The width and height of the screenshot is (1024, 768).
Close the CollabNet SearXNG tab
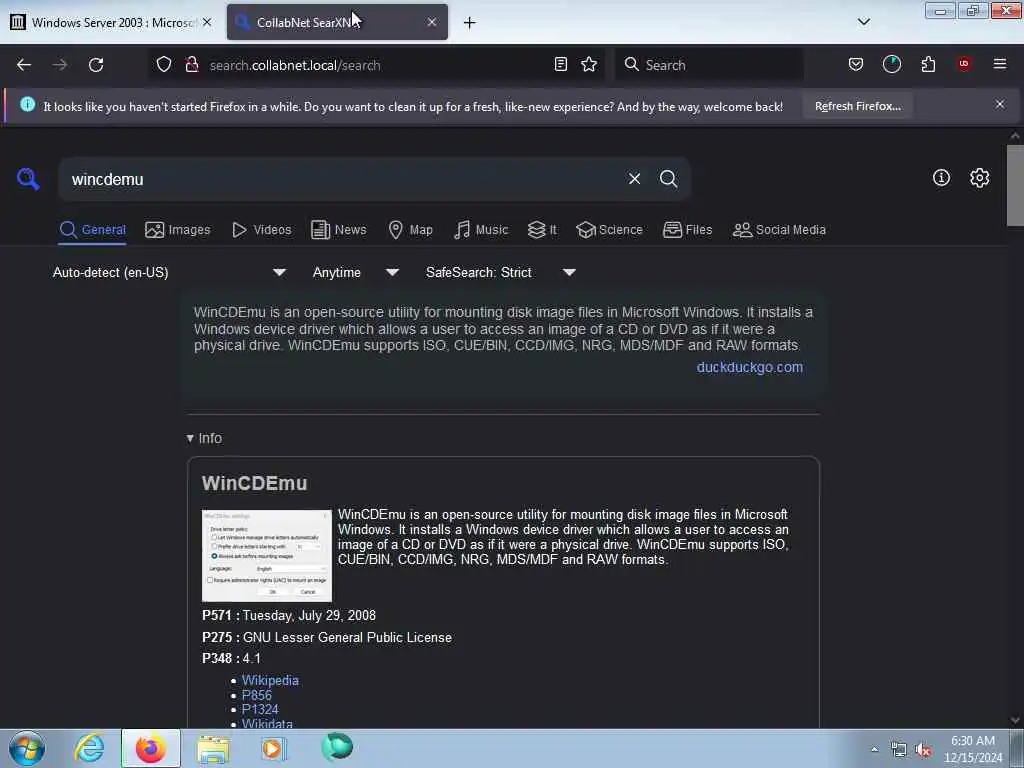(432, 22)
